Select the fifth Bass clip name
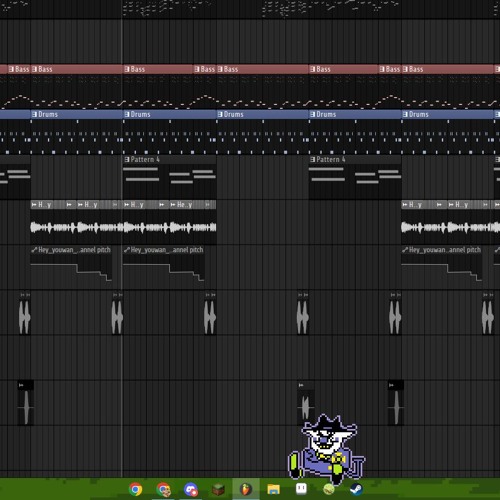The height and width of the screenshot is (500, 500). 231,69
